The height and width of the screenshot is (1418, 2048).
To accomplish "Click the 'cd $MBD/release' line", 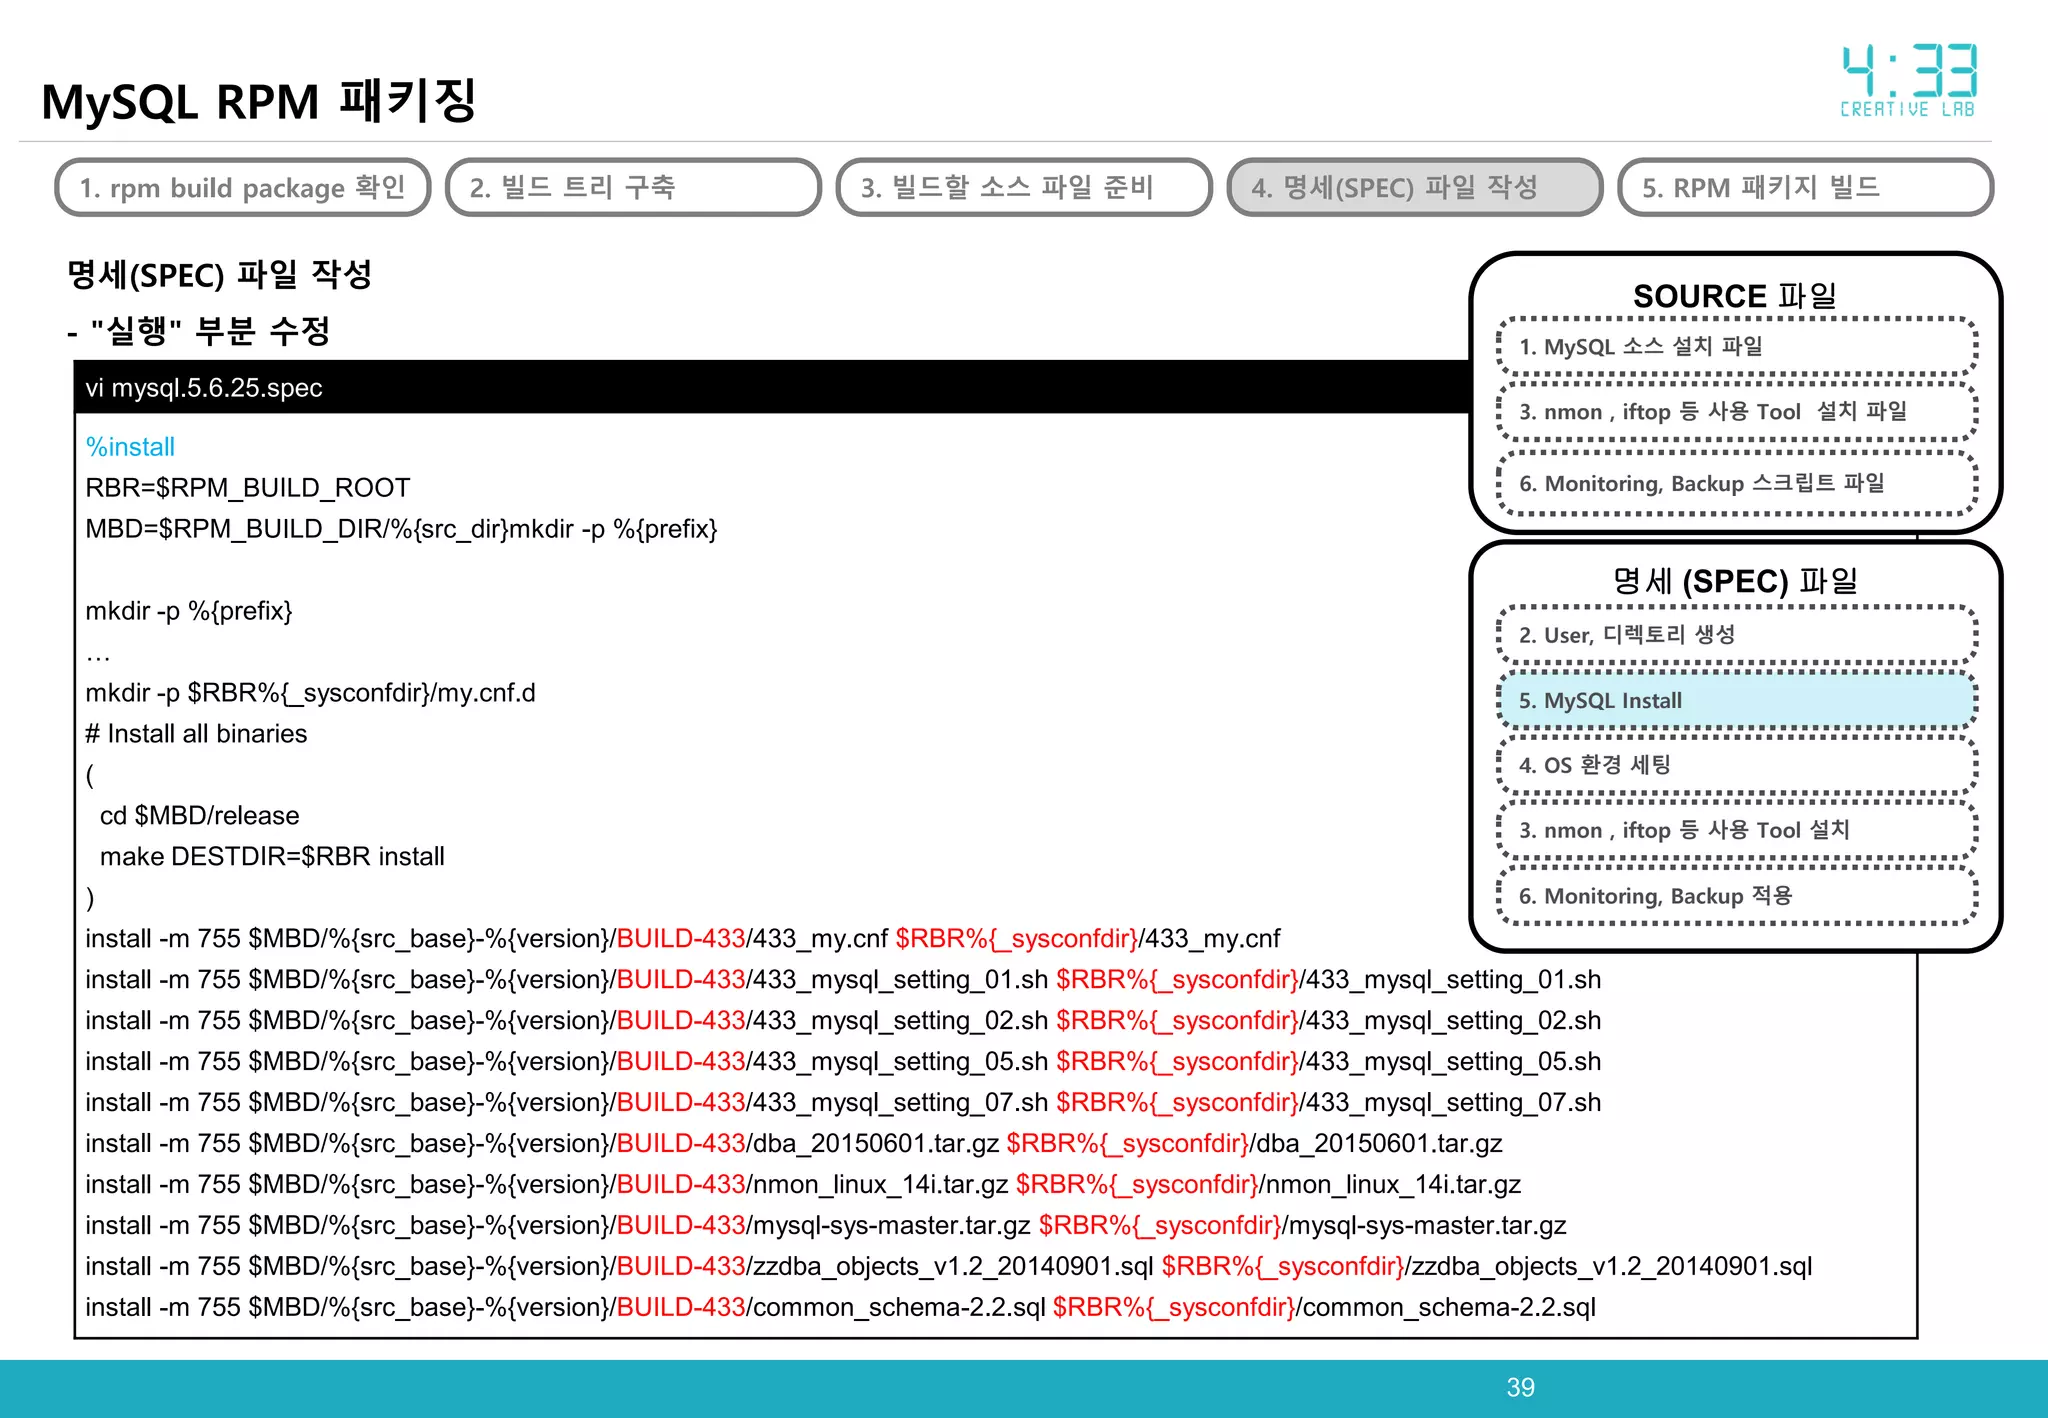I will (199, 816).
